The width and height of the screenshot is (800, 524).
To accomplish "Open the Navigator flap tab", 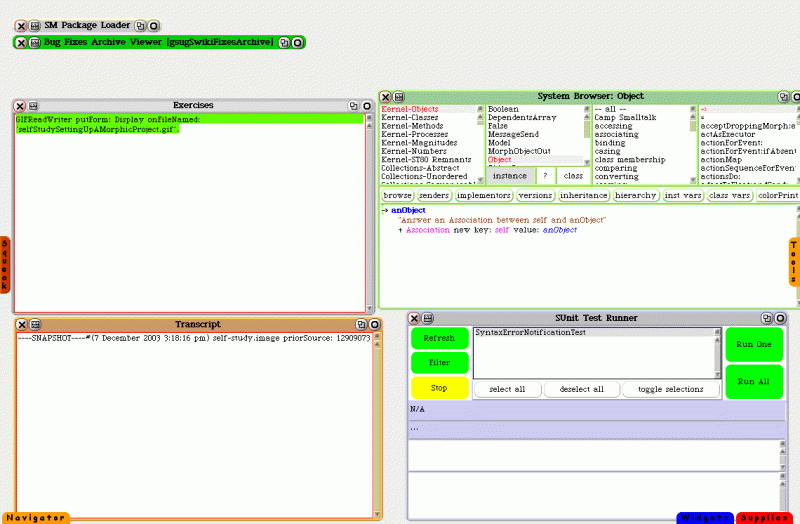I will (x=36, y=518).
